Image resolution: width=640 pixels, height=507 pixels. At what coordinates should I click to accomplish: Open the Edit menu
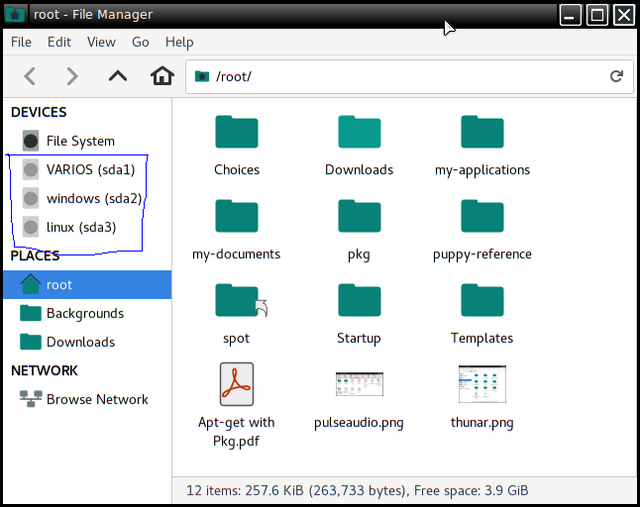59,42
